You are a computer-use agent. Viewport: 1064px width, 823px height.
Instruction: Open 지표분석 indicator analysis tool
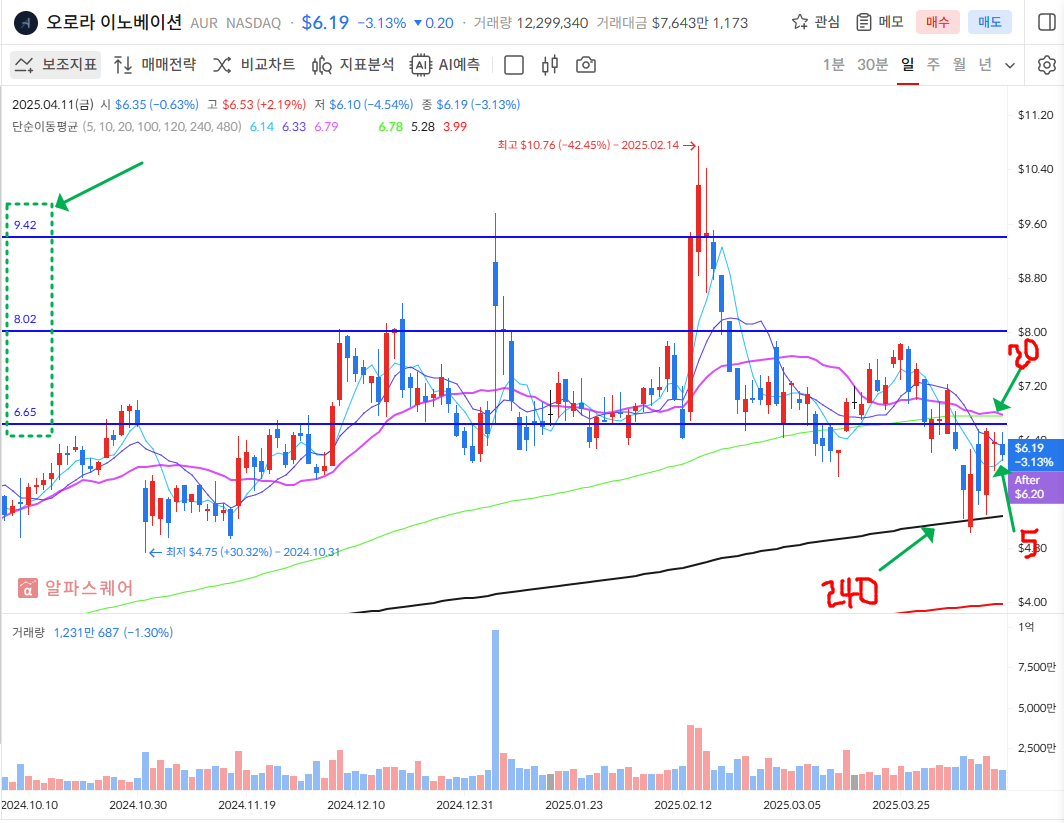[x=353, y=64]
